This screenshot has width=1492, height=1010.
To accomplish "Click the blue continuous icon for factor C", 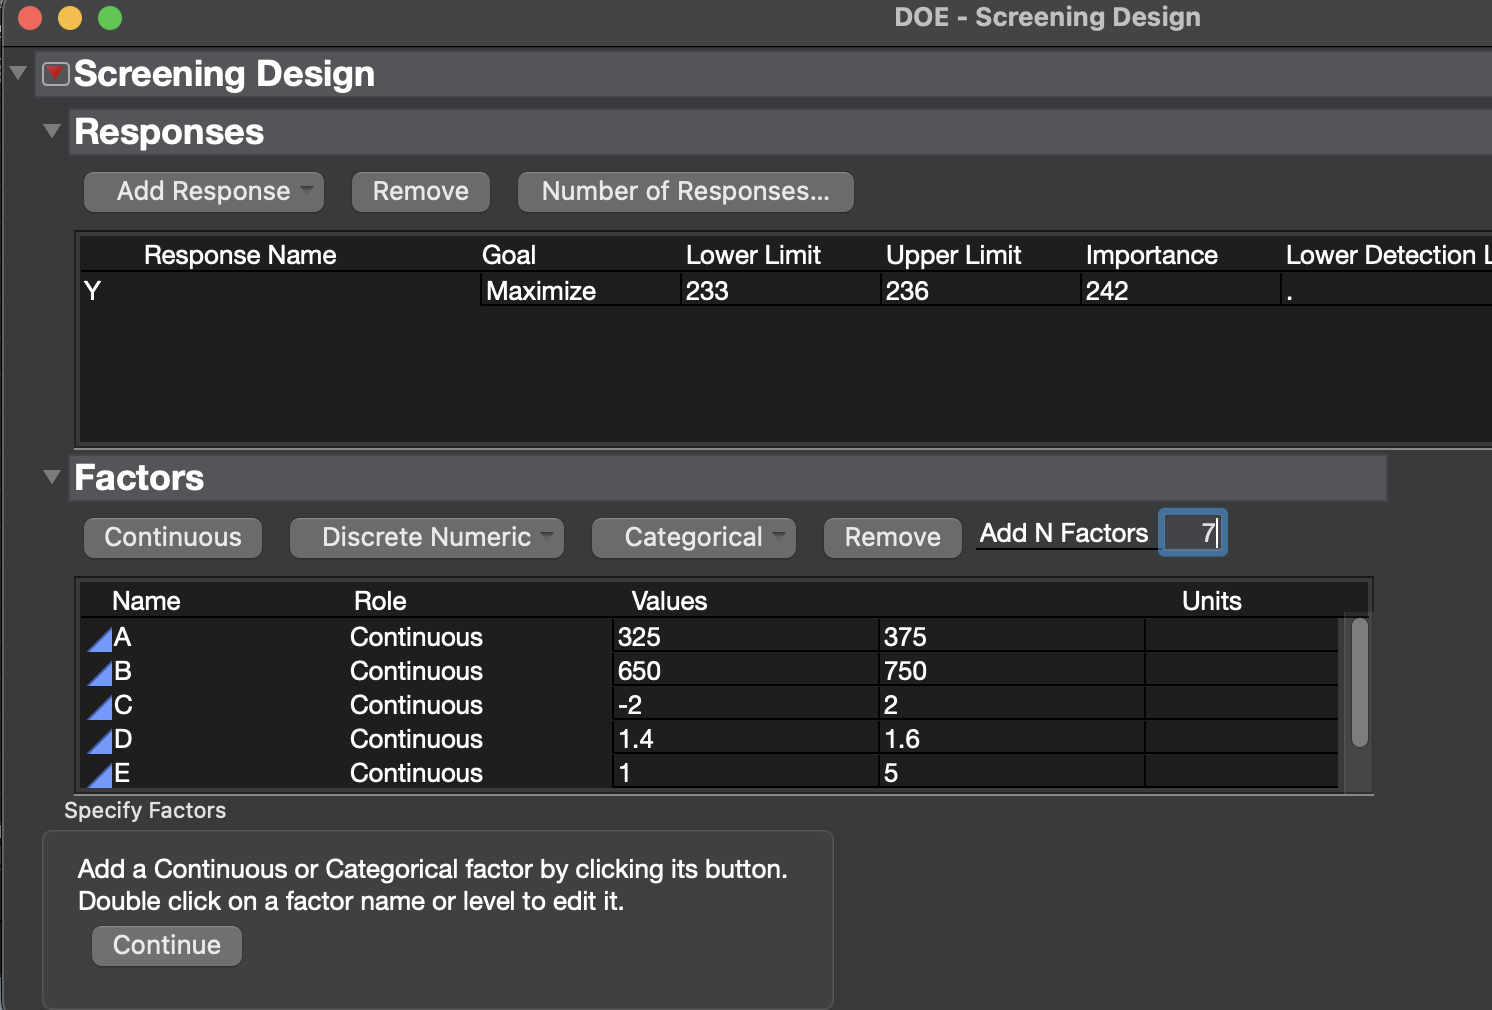I will (x=100, y=707).
